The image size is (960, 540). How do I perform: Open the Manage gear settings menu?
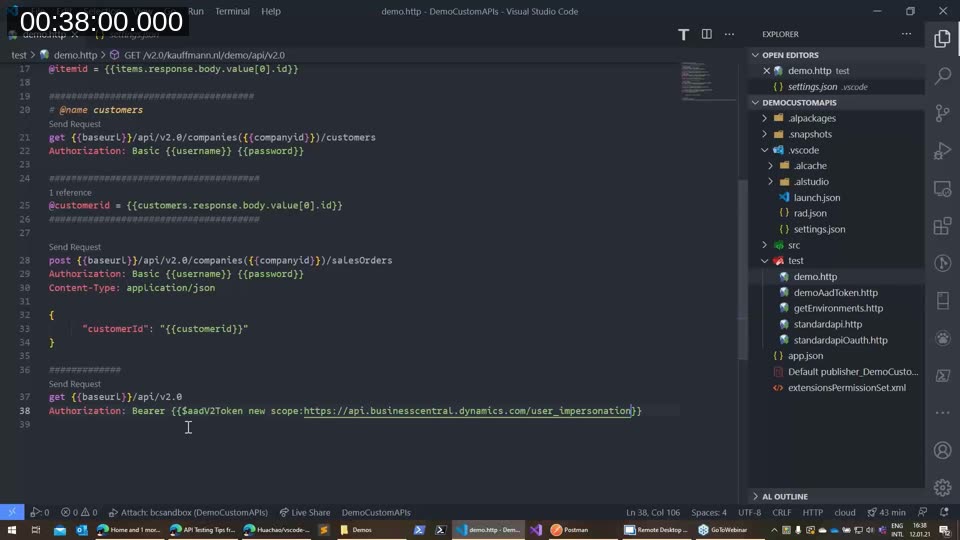tap(942, 487)
